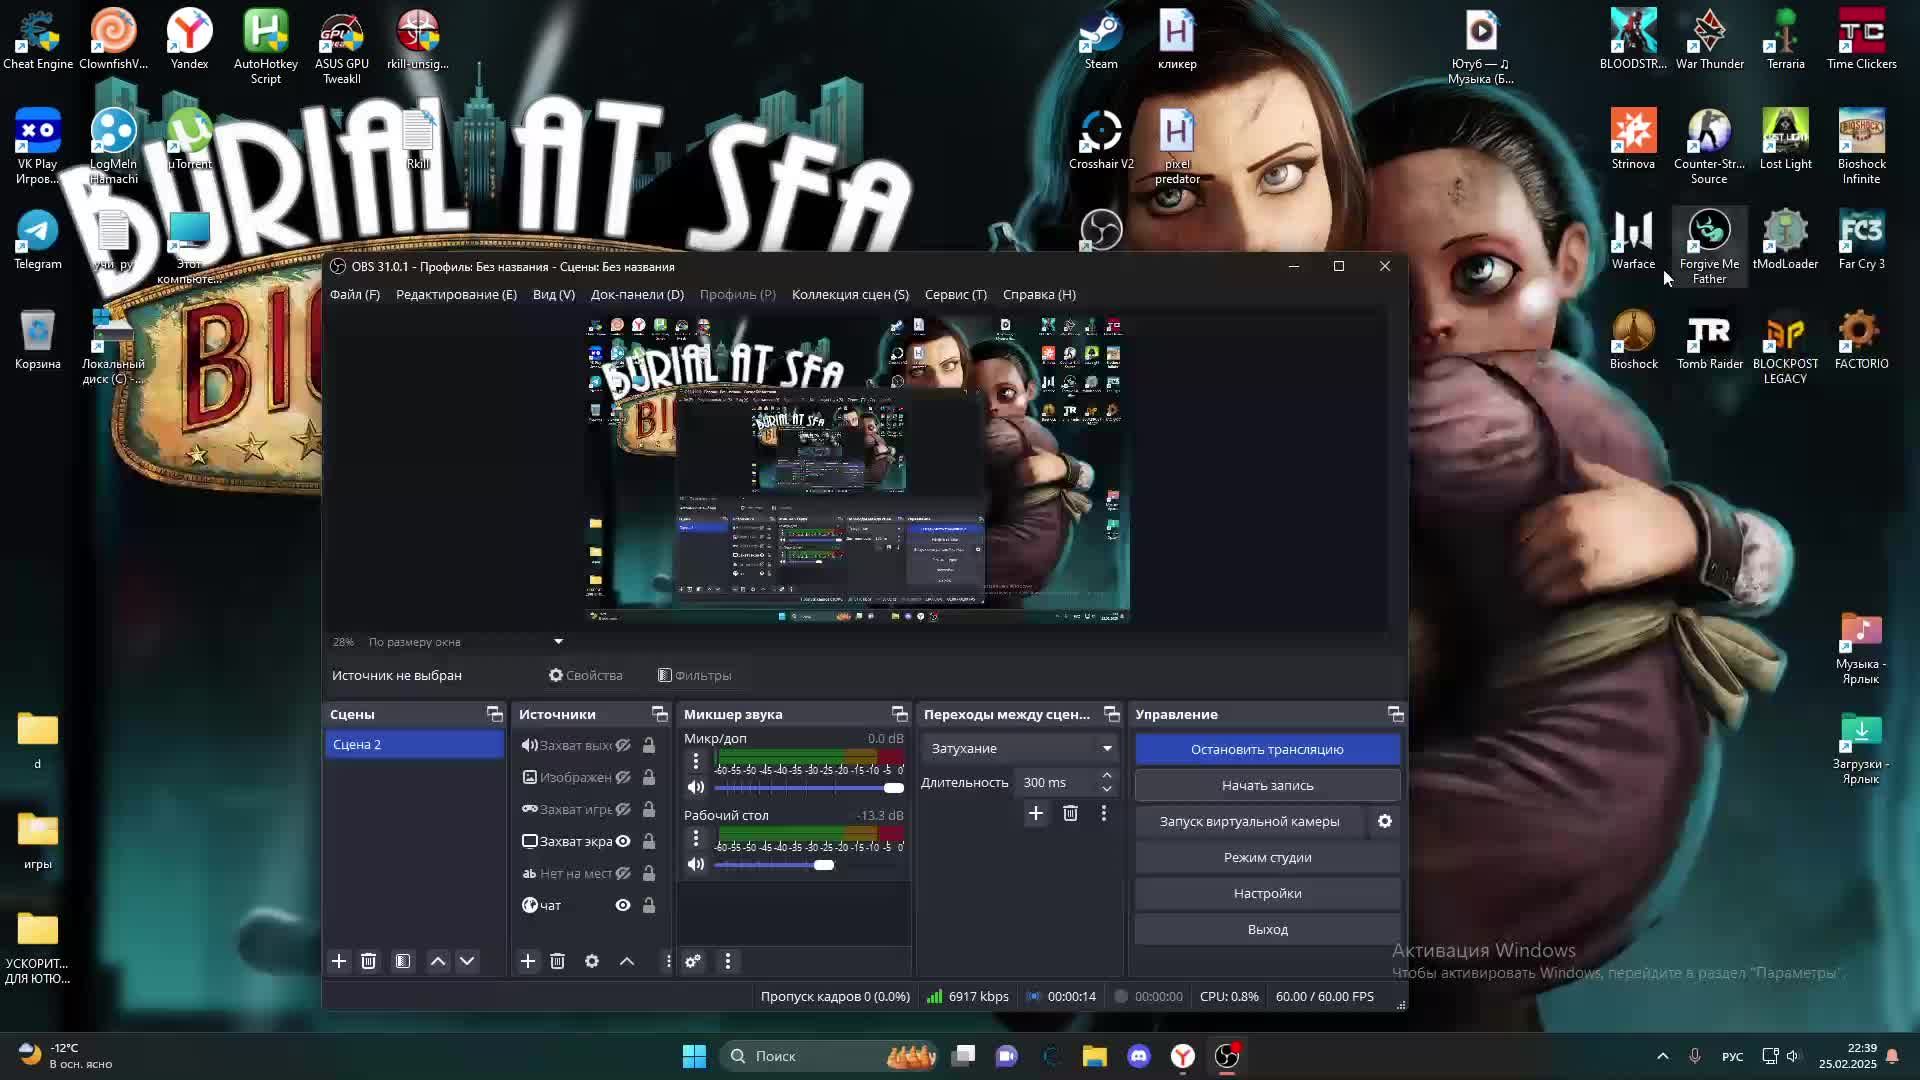
Task: Undock the Управление panel
Action: (x=1395, y=714)
